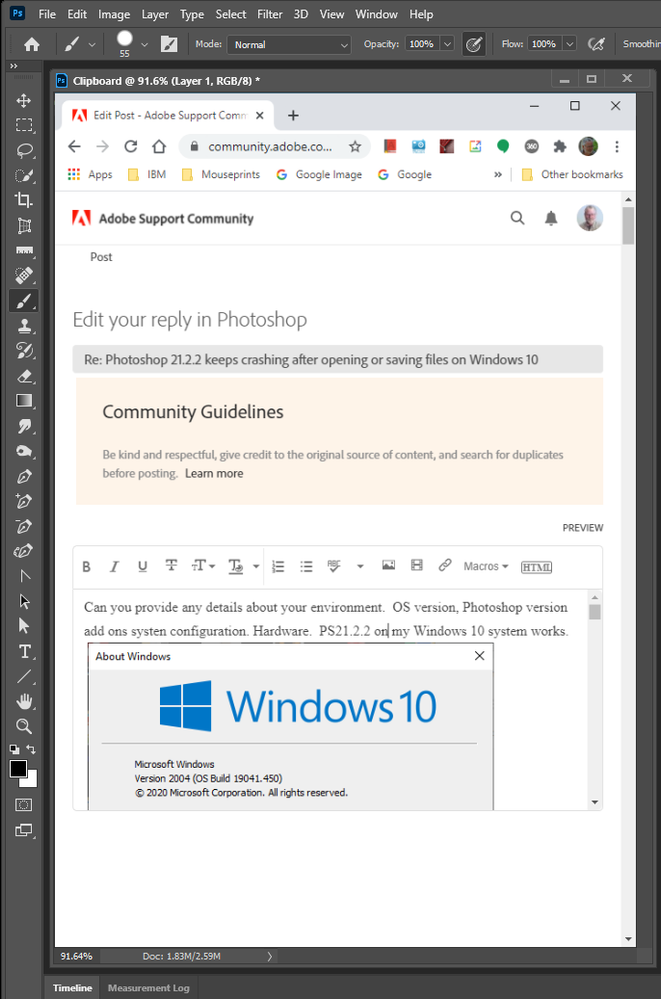Screen dimensions: 661x999
Task: Toggle airbrush-style build-up effects
Action: [596, 44]
